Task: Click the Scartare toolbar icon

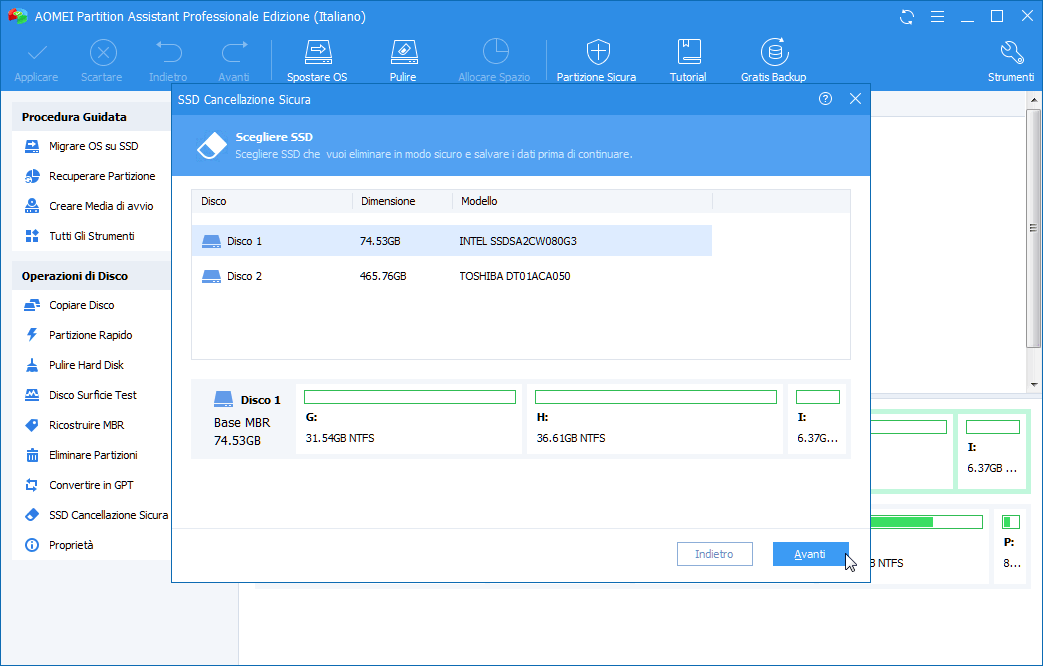Action: point(102,61)
